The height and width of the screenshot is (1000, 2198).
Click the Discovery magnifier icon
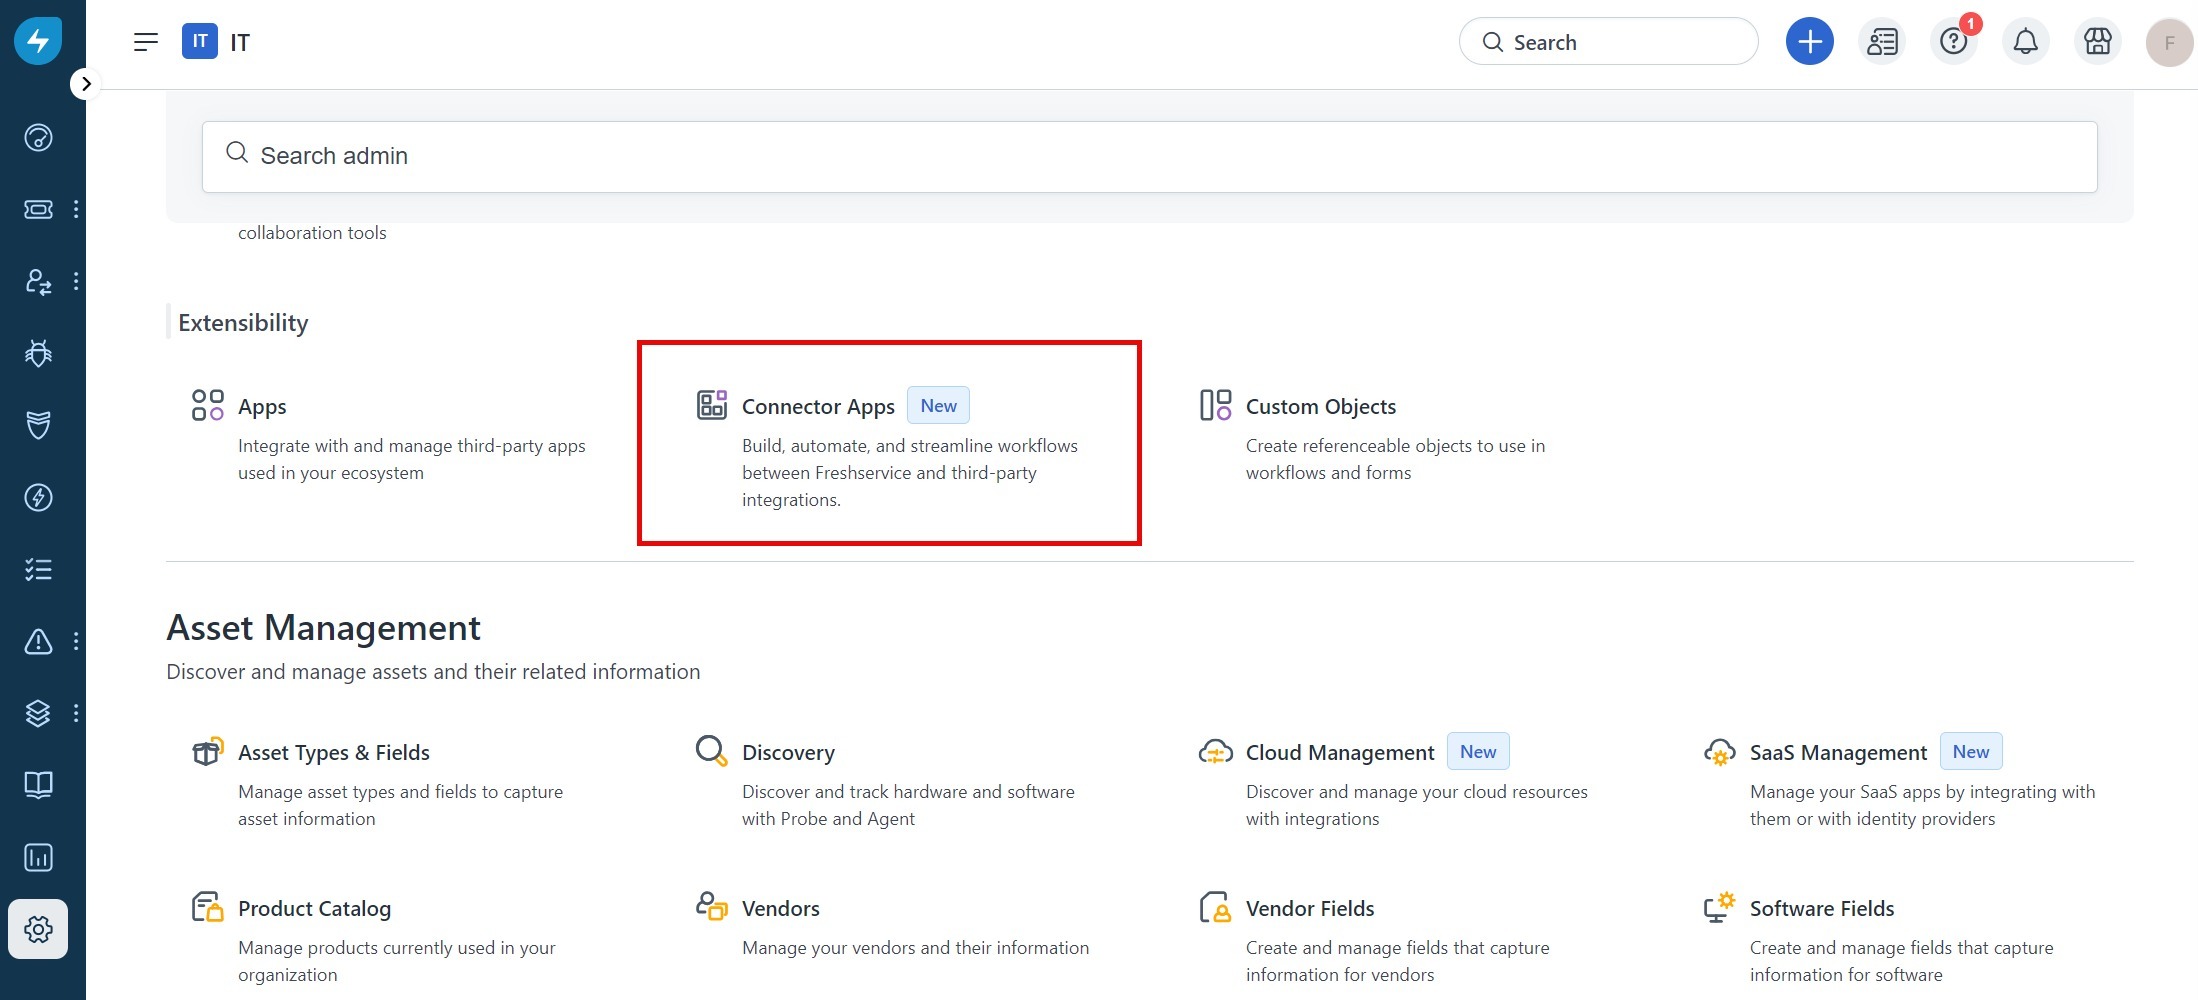(x=712, y=751)
